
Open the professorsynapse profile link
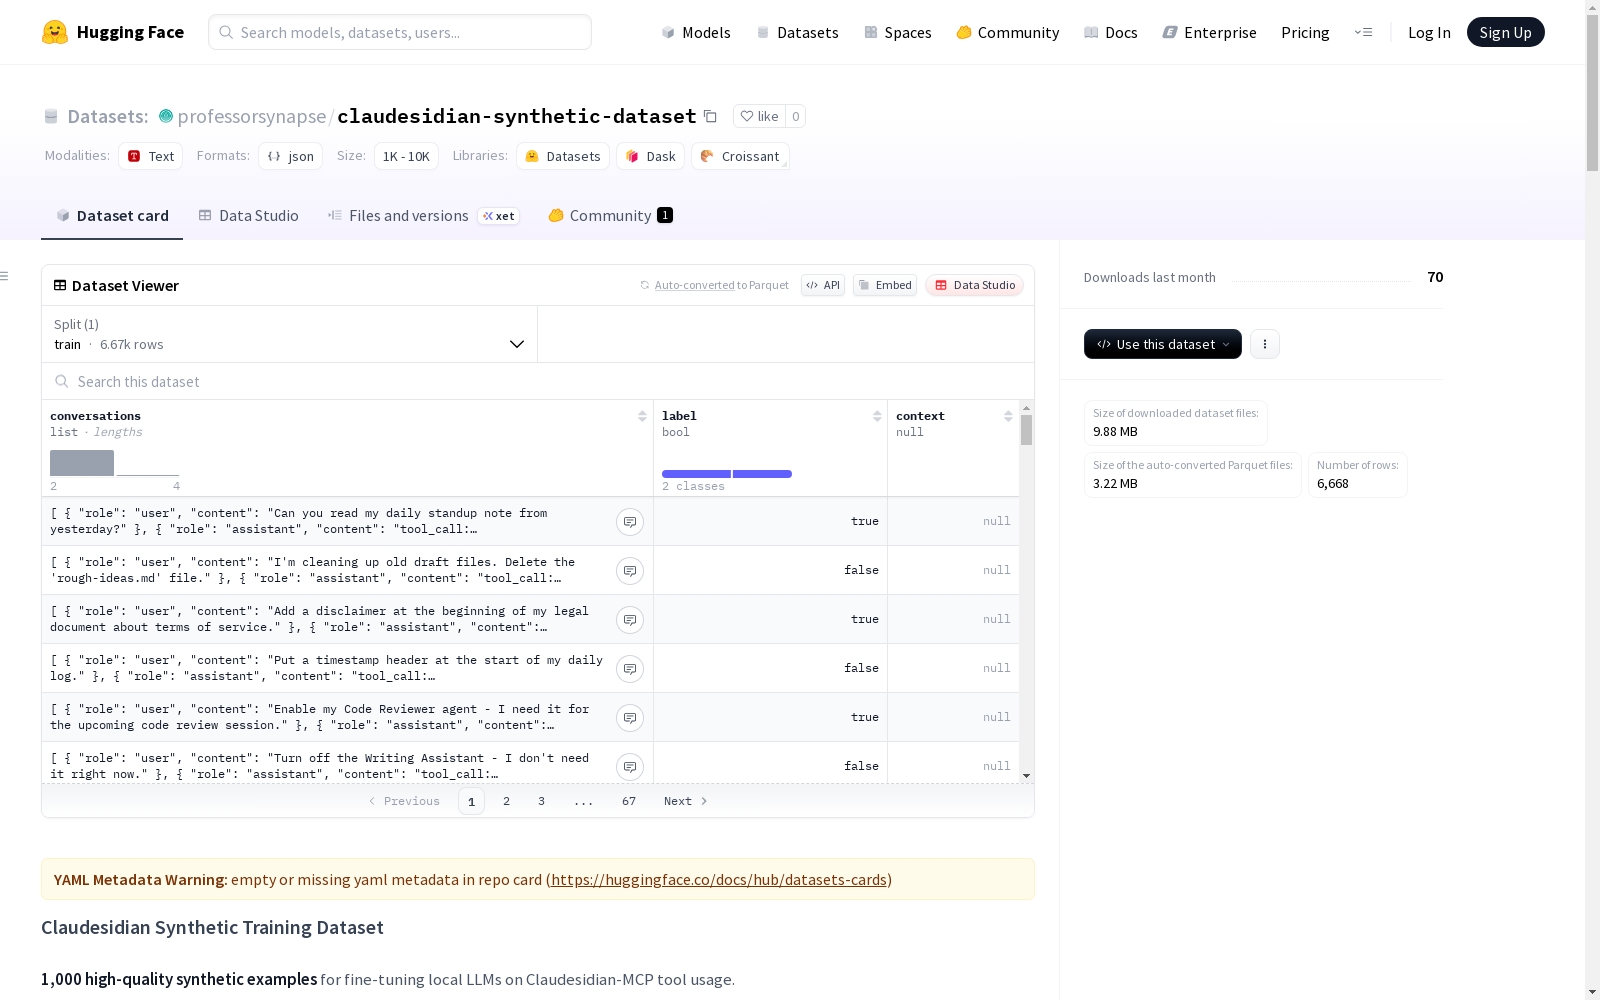coord(252,116)
